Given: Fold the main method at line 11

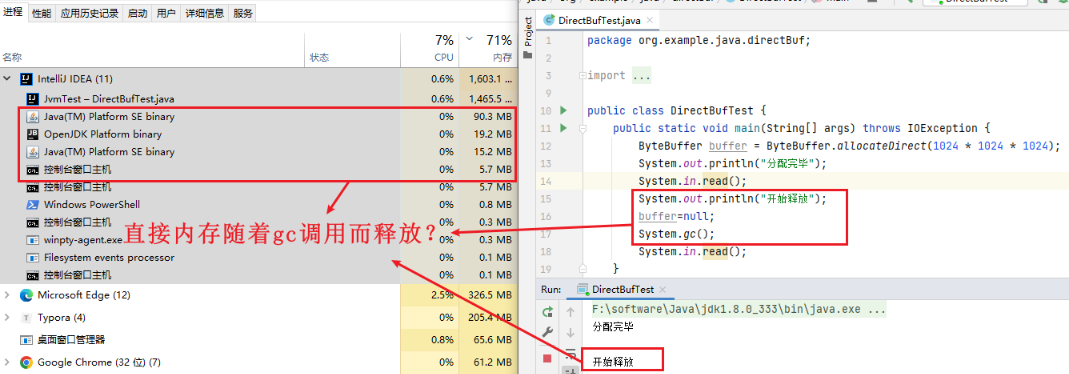Looking at the screenshot, I should pos(582,127).
